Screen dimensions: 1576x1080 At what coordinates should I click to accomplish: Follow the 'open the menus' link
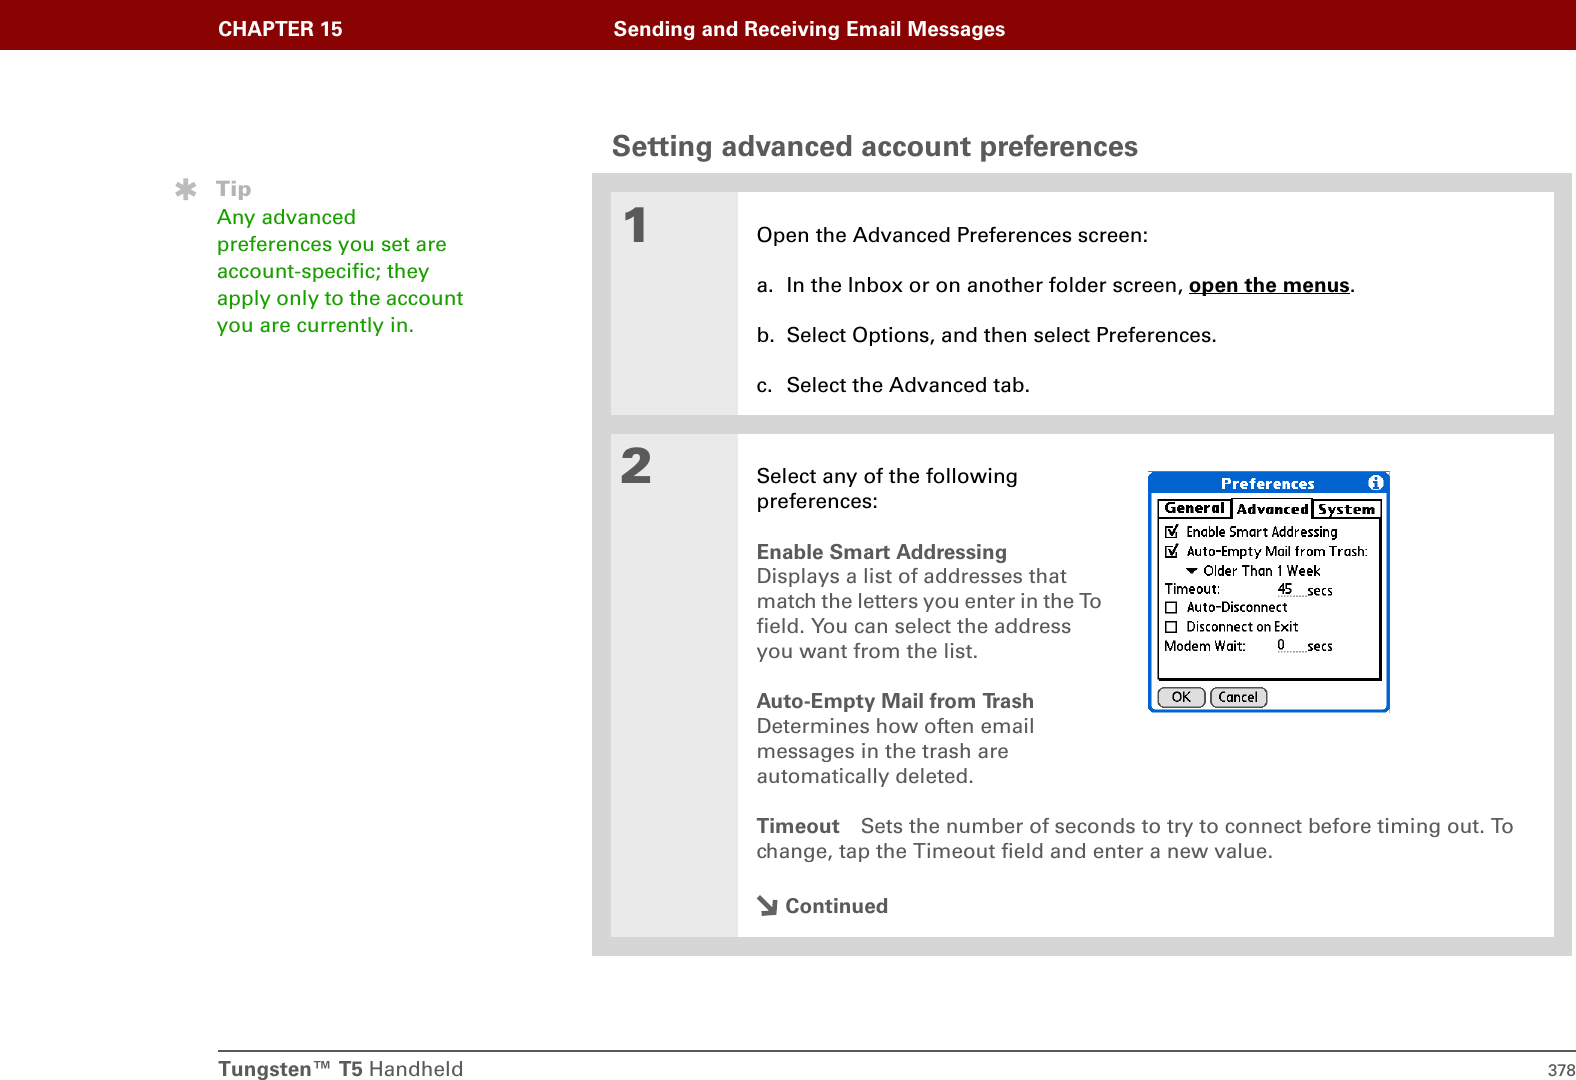point(1269,285)
